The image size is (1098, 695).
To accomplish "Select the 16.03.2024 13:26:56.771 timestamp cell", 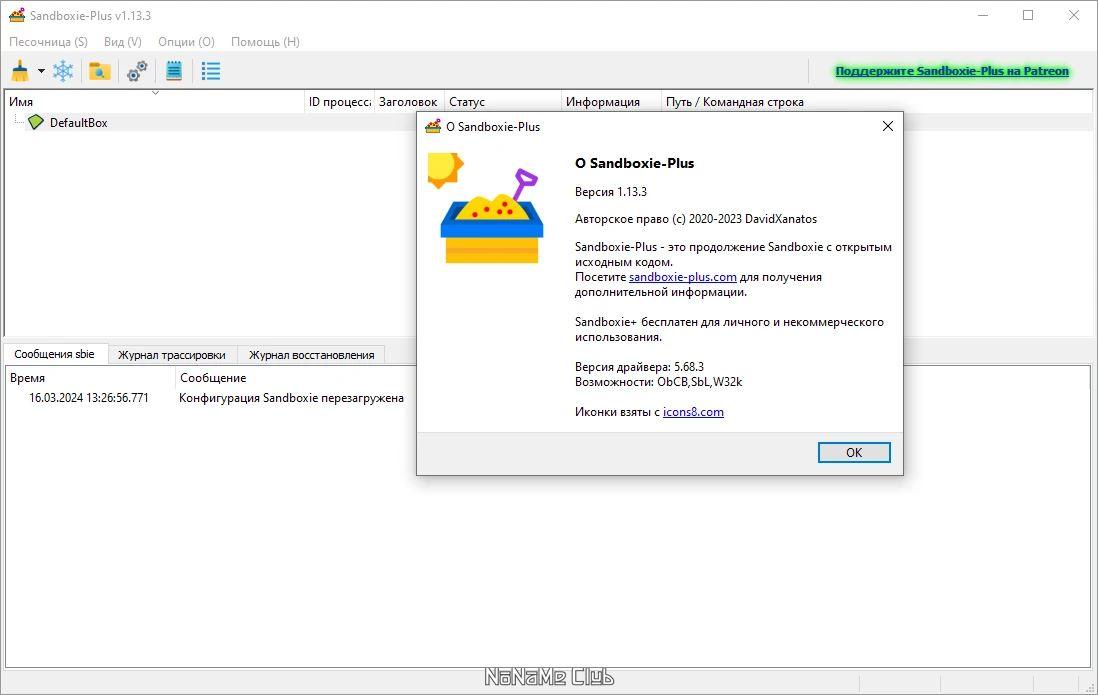I will (89, 397).
